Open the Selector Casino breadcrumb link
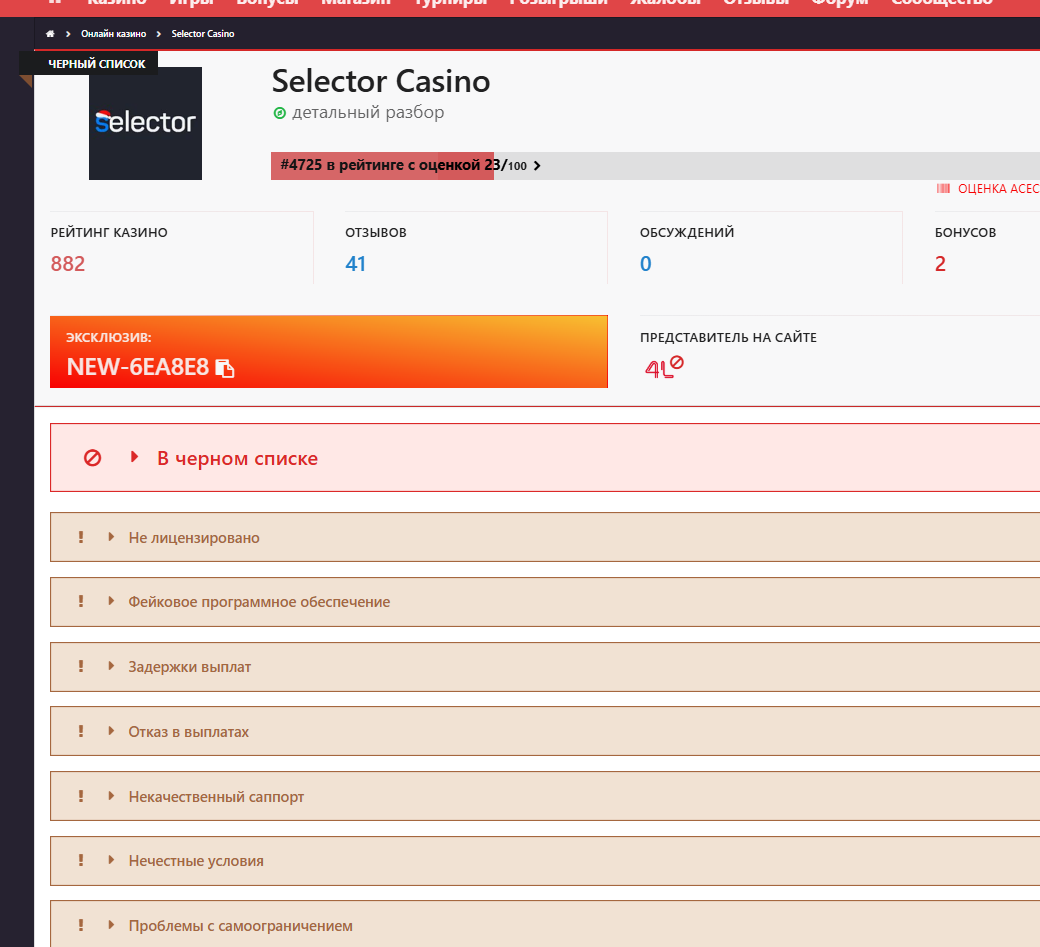 click(203, 34)
